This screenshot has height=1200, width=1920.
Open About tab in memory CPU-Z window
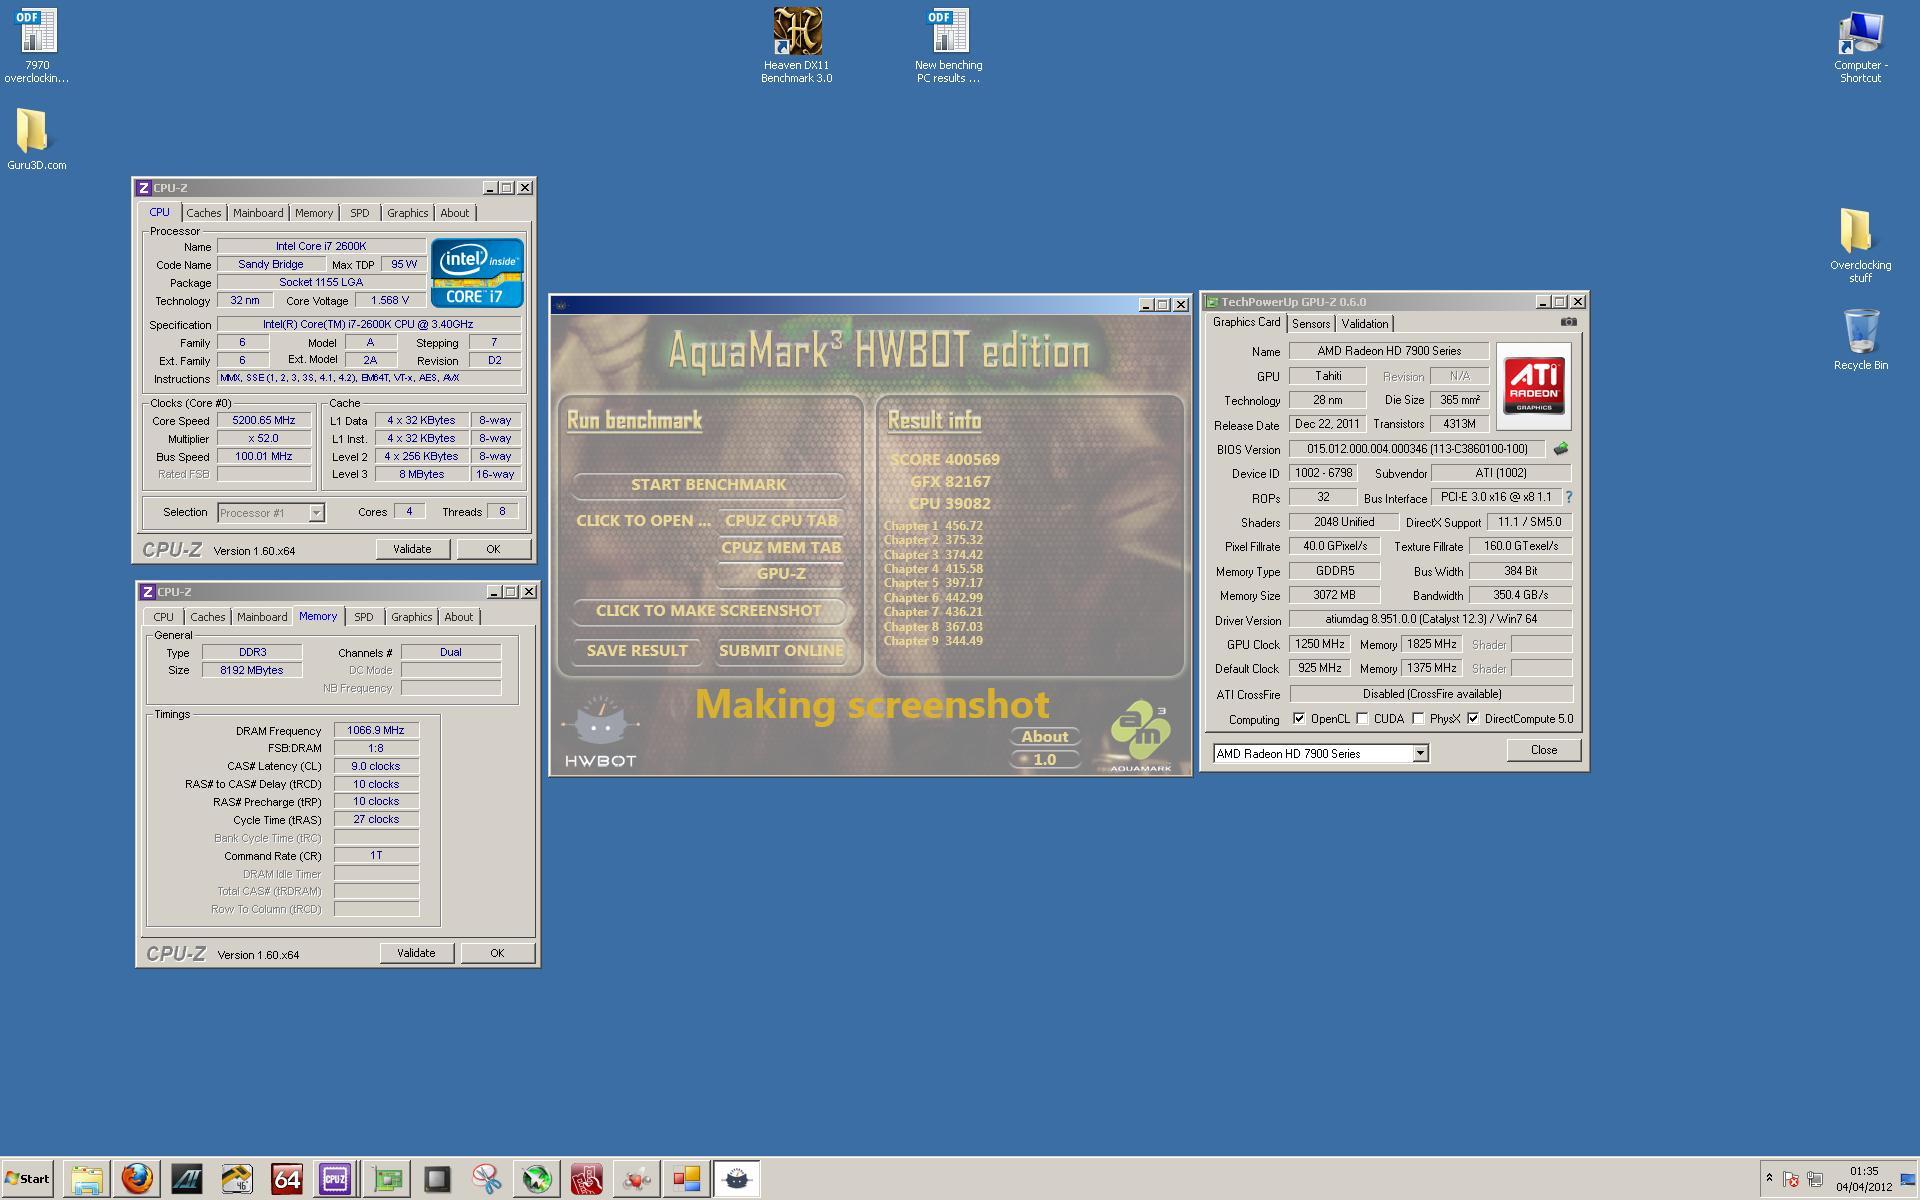[459, 617]
